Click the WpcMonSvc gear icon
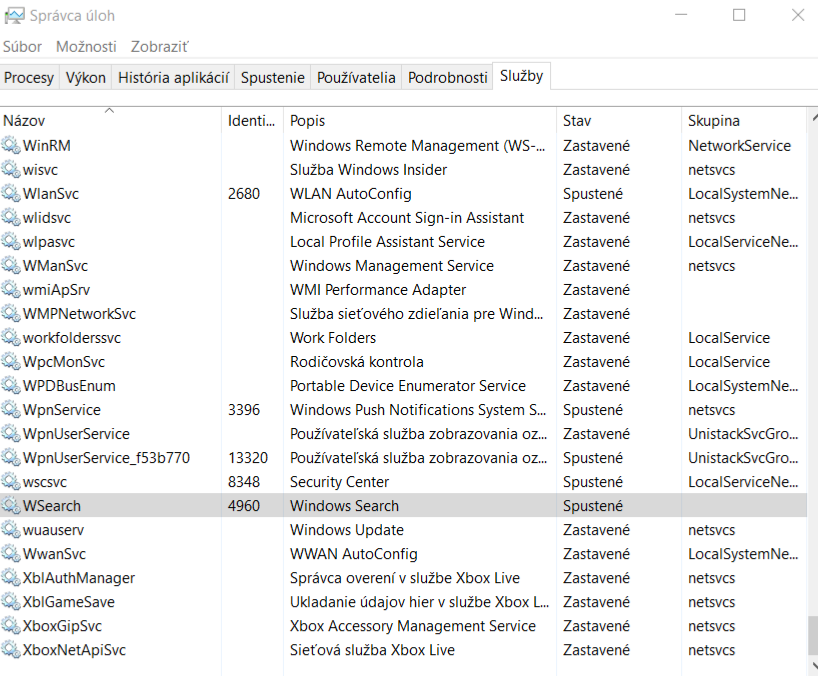The image size is (818, 676). click(10, 361)
